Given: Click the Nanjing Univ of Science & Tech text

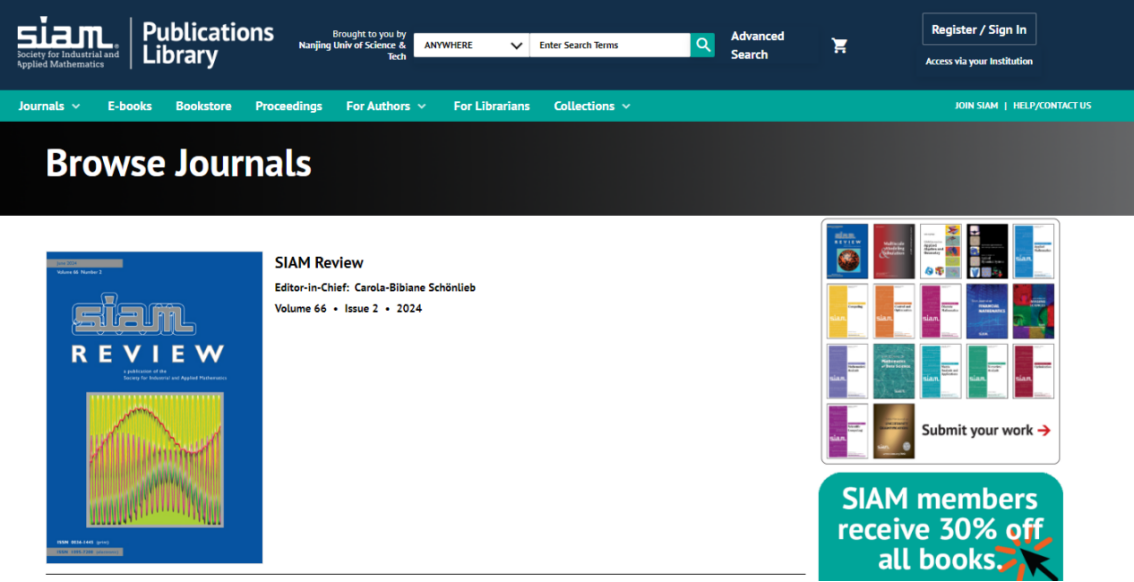Looking at the screenshot, I should point(352,51).
